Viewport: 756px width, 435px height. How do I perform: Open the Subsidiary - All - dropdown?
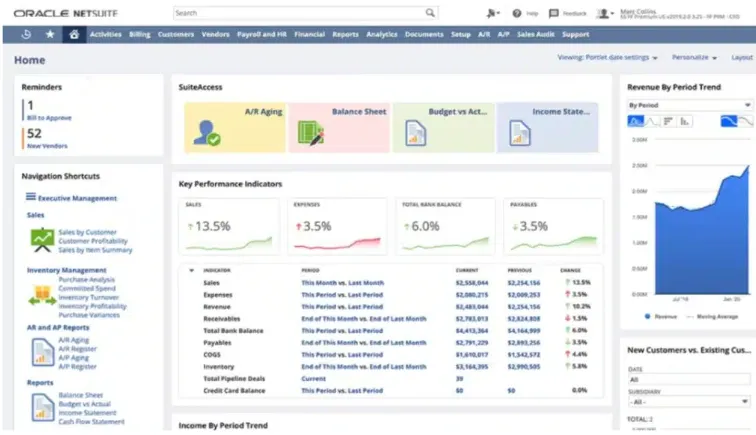[689, 402]
